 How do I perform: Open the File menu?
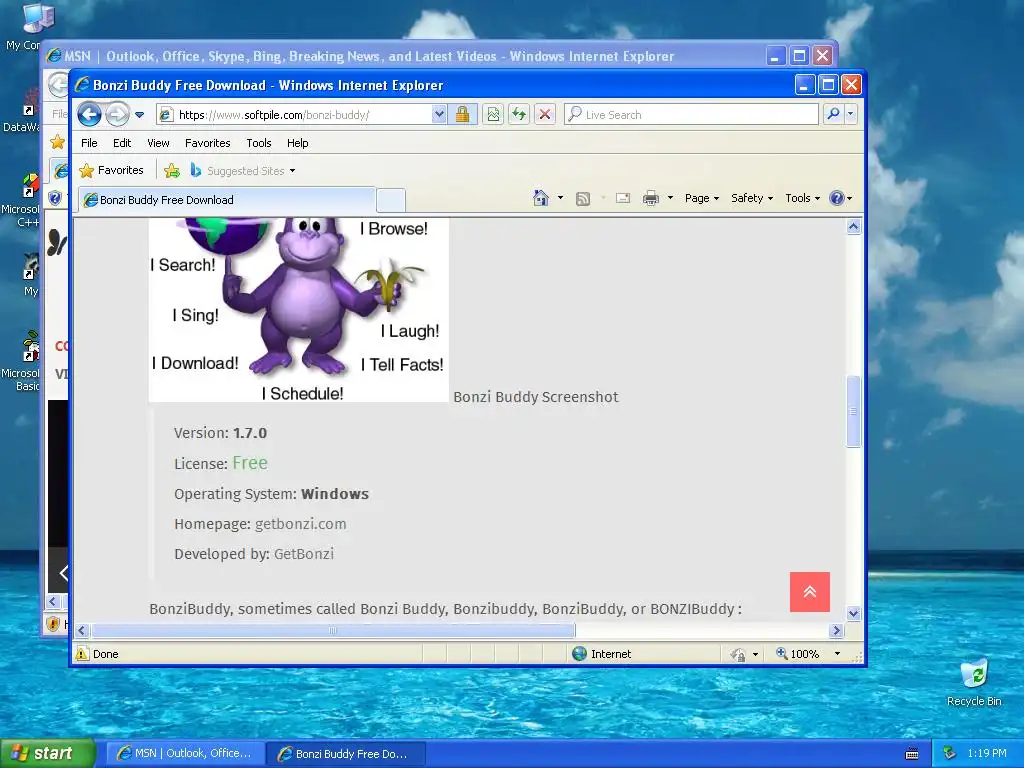pos(89,143)
